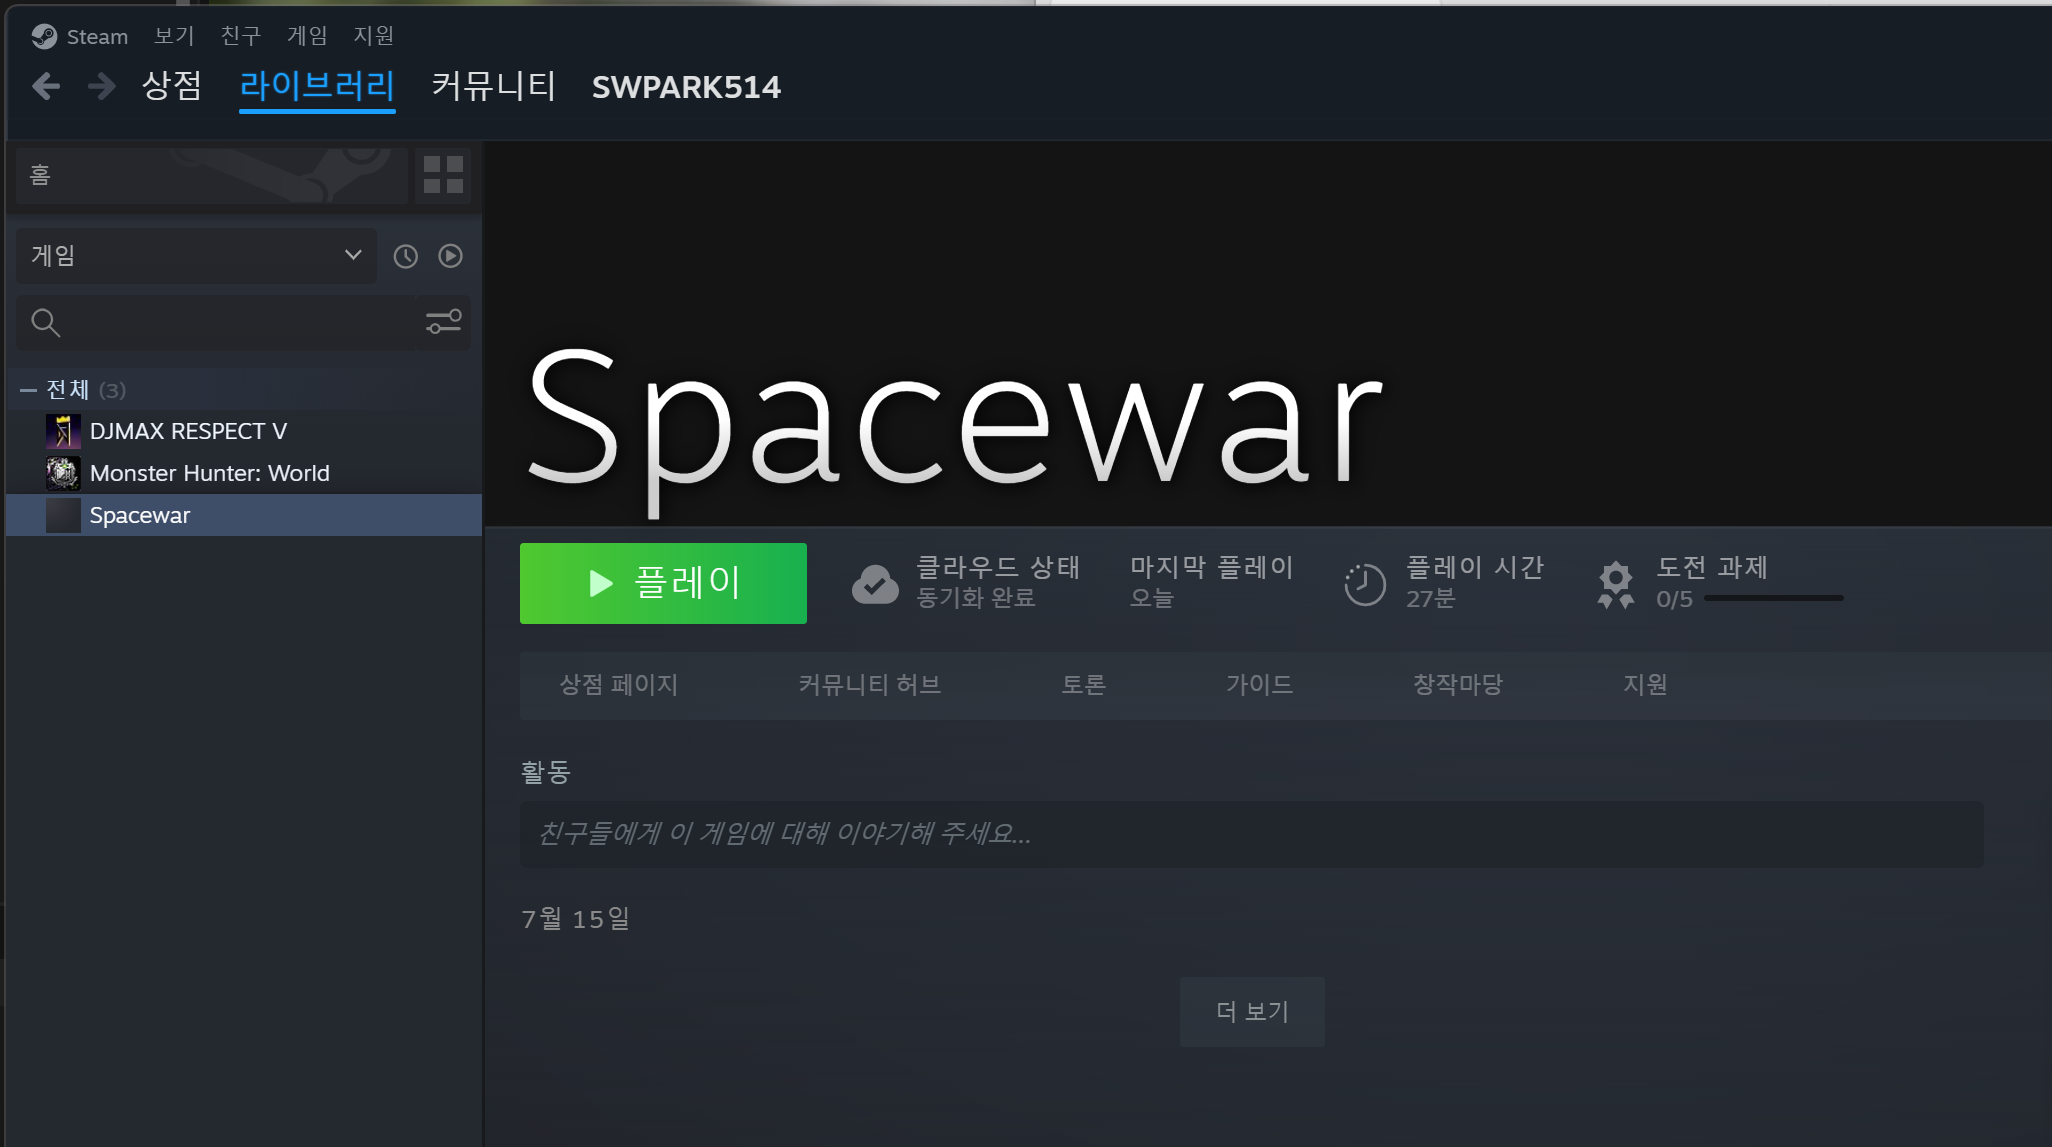Toggle the ready-to-play filter icon
The image size is (2052, 1147).
[451, 256]
